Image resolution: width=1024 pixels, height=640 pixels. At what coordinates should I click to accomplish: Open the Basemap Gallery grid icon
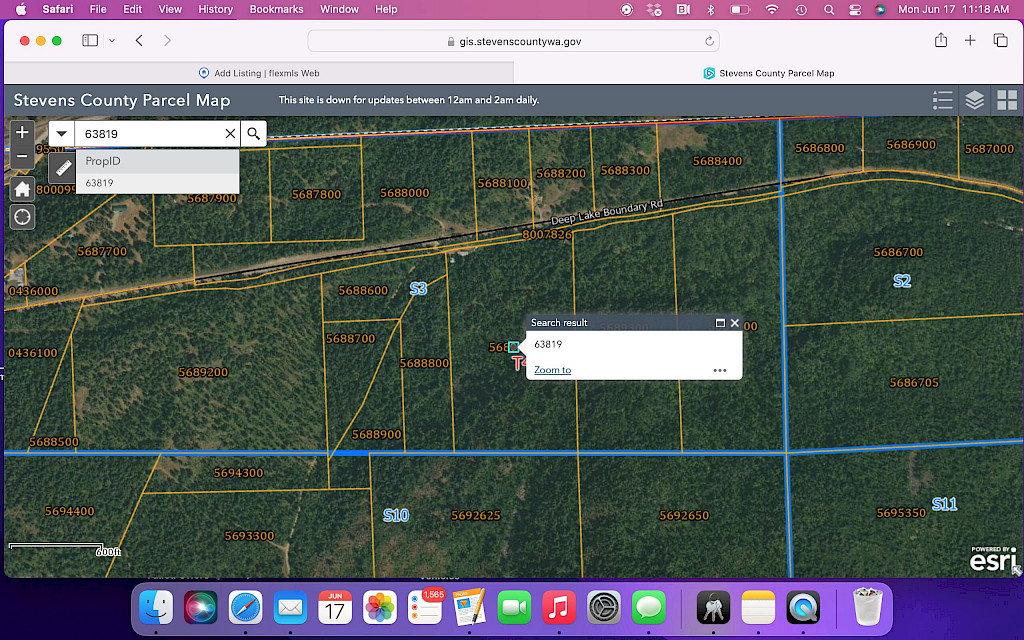click(1007, 100)
